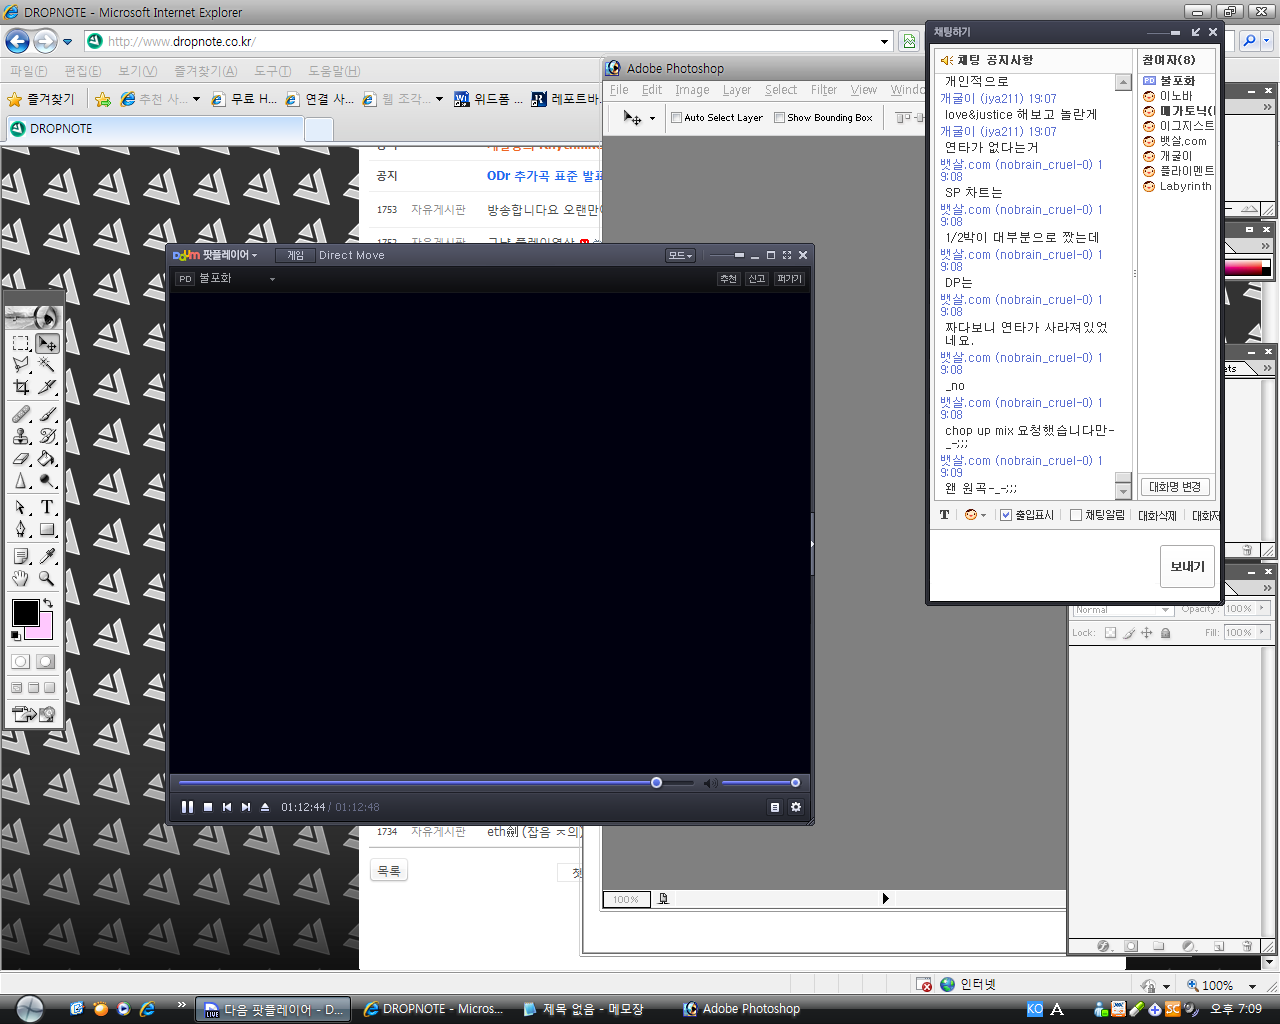The width and height of the screenshot is (1280, 1024).
Task: Click the 대화삭제 link in chat
Action: click(1157, 516)
